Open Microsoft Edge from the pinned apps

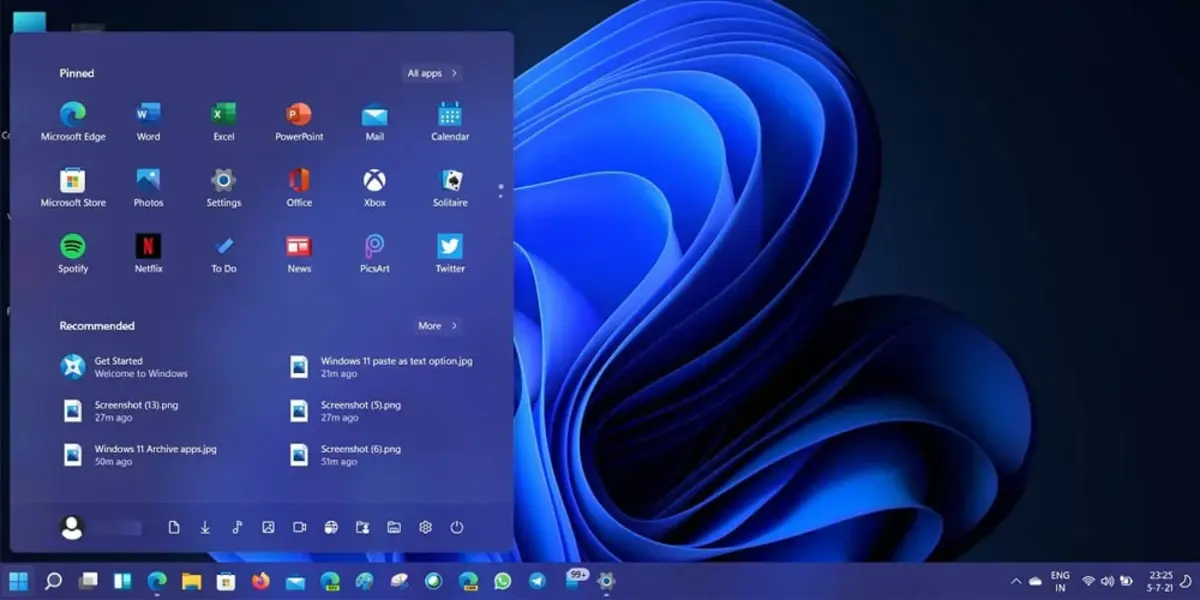pyautogui.click(x=73, y=112)
